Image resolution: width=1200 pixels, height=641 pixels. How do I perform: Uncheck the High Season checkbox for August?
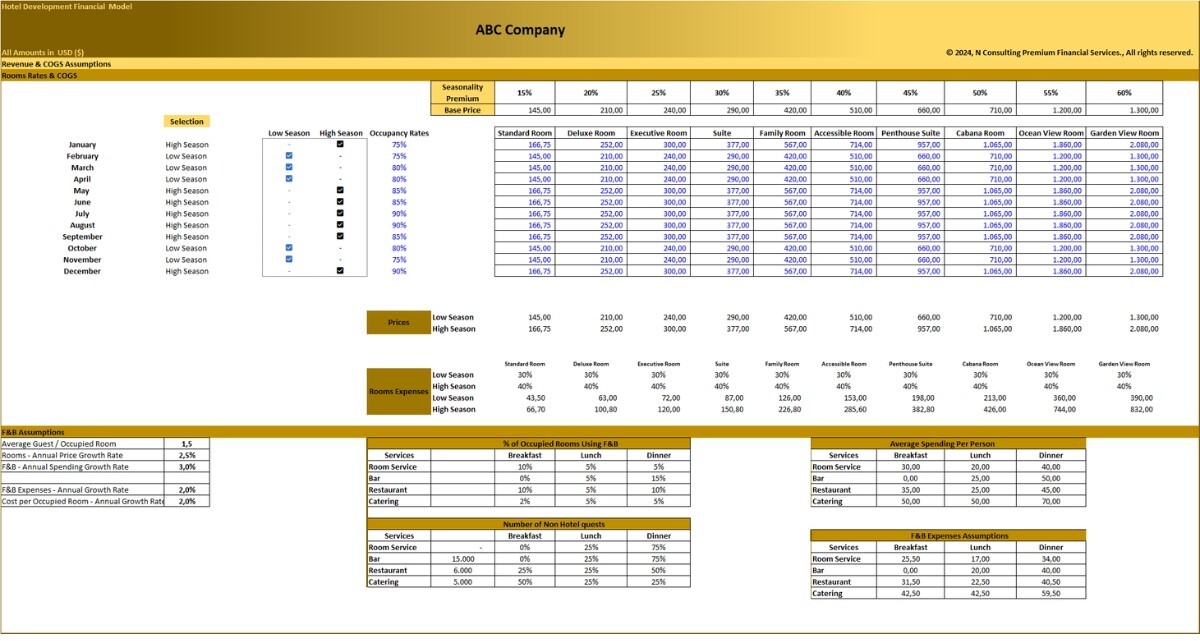click(340, 225)
